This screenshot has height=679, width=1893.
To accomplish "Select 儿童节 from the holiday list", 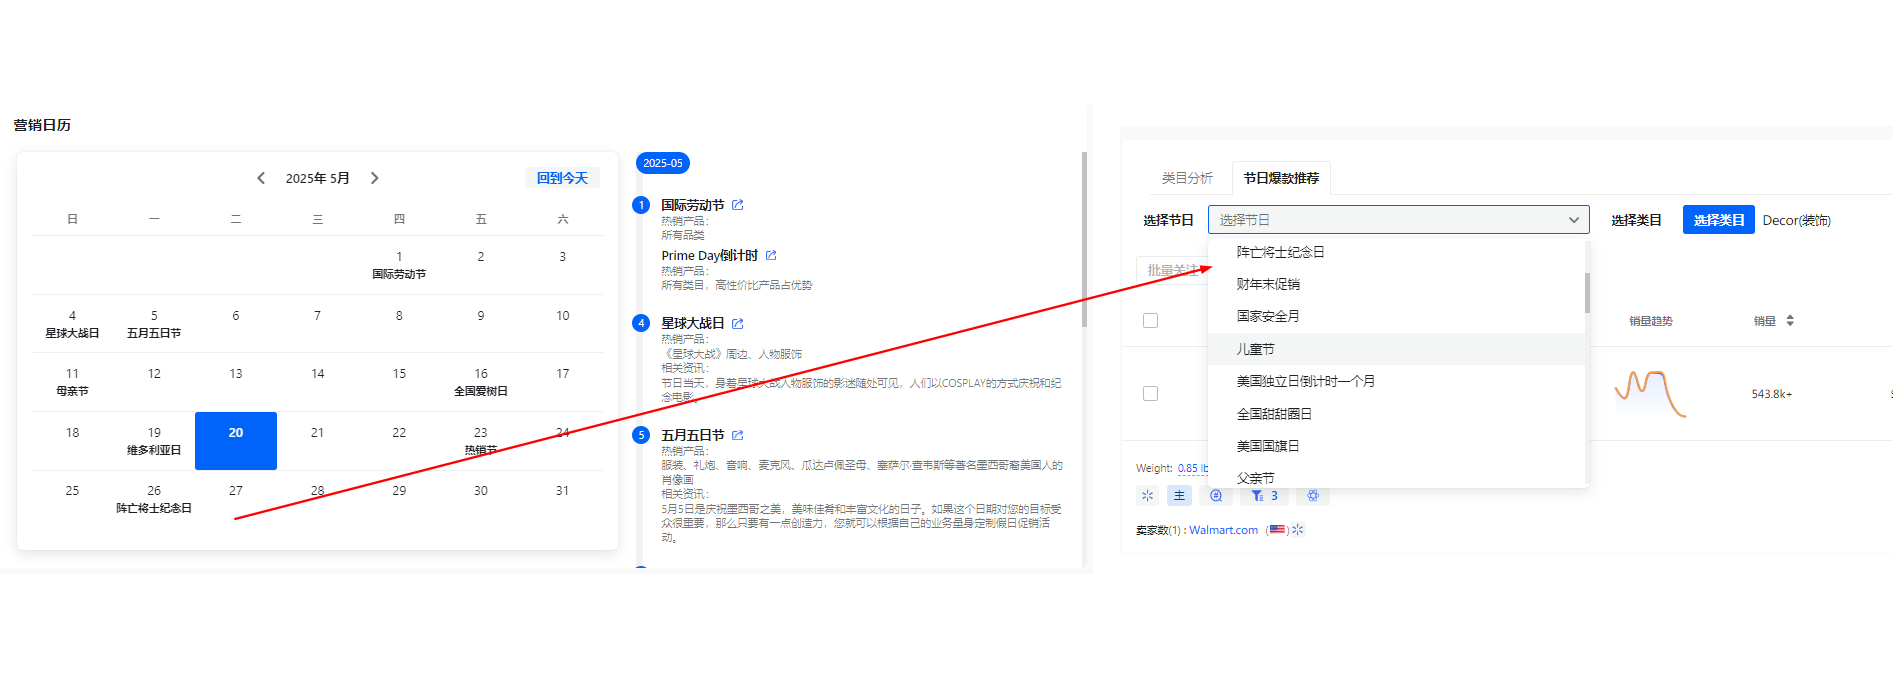I will pyautogui.click(x=1256, y=349).
